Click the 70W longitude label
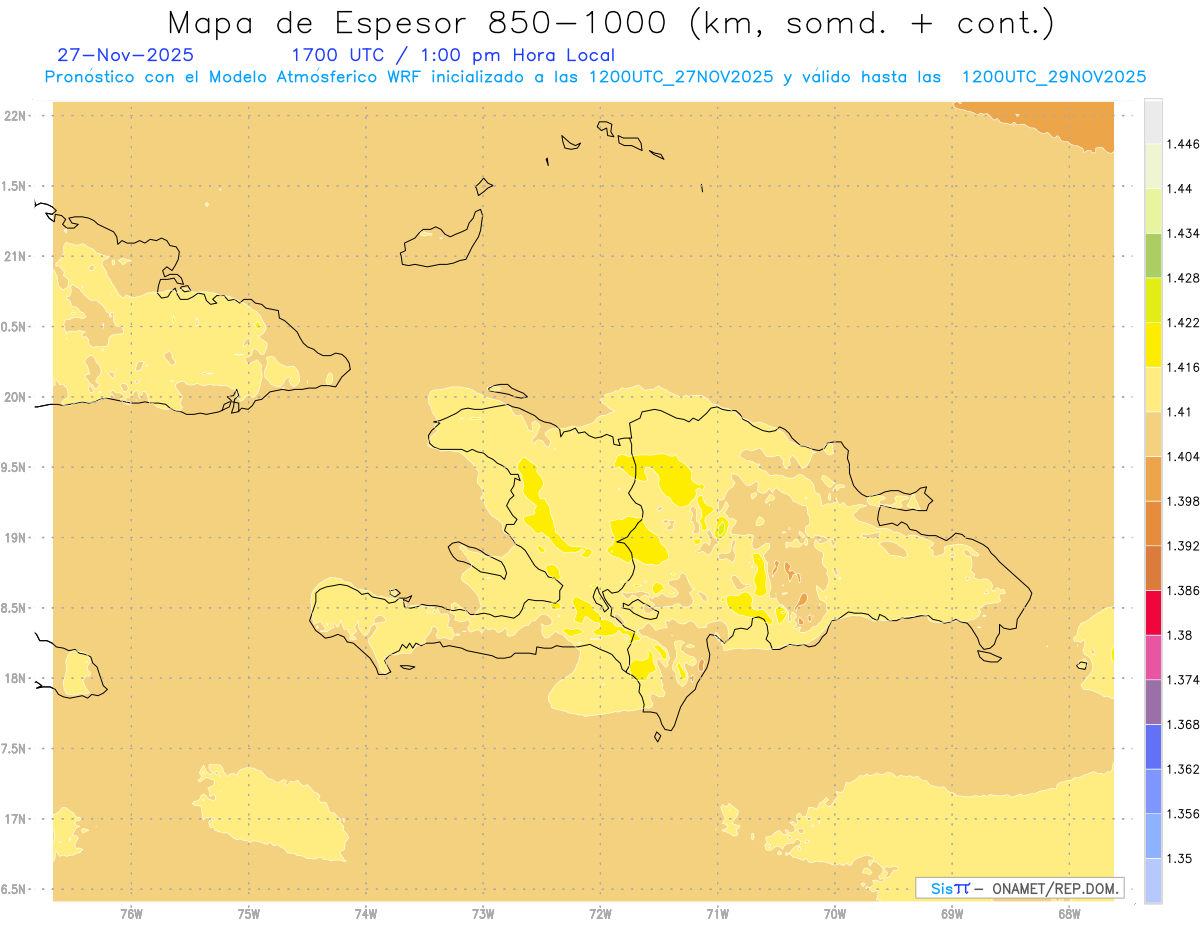1200x927 pixels. tap(835, 914)
